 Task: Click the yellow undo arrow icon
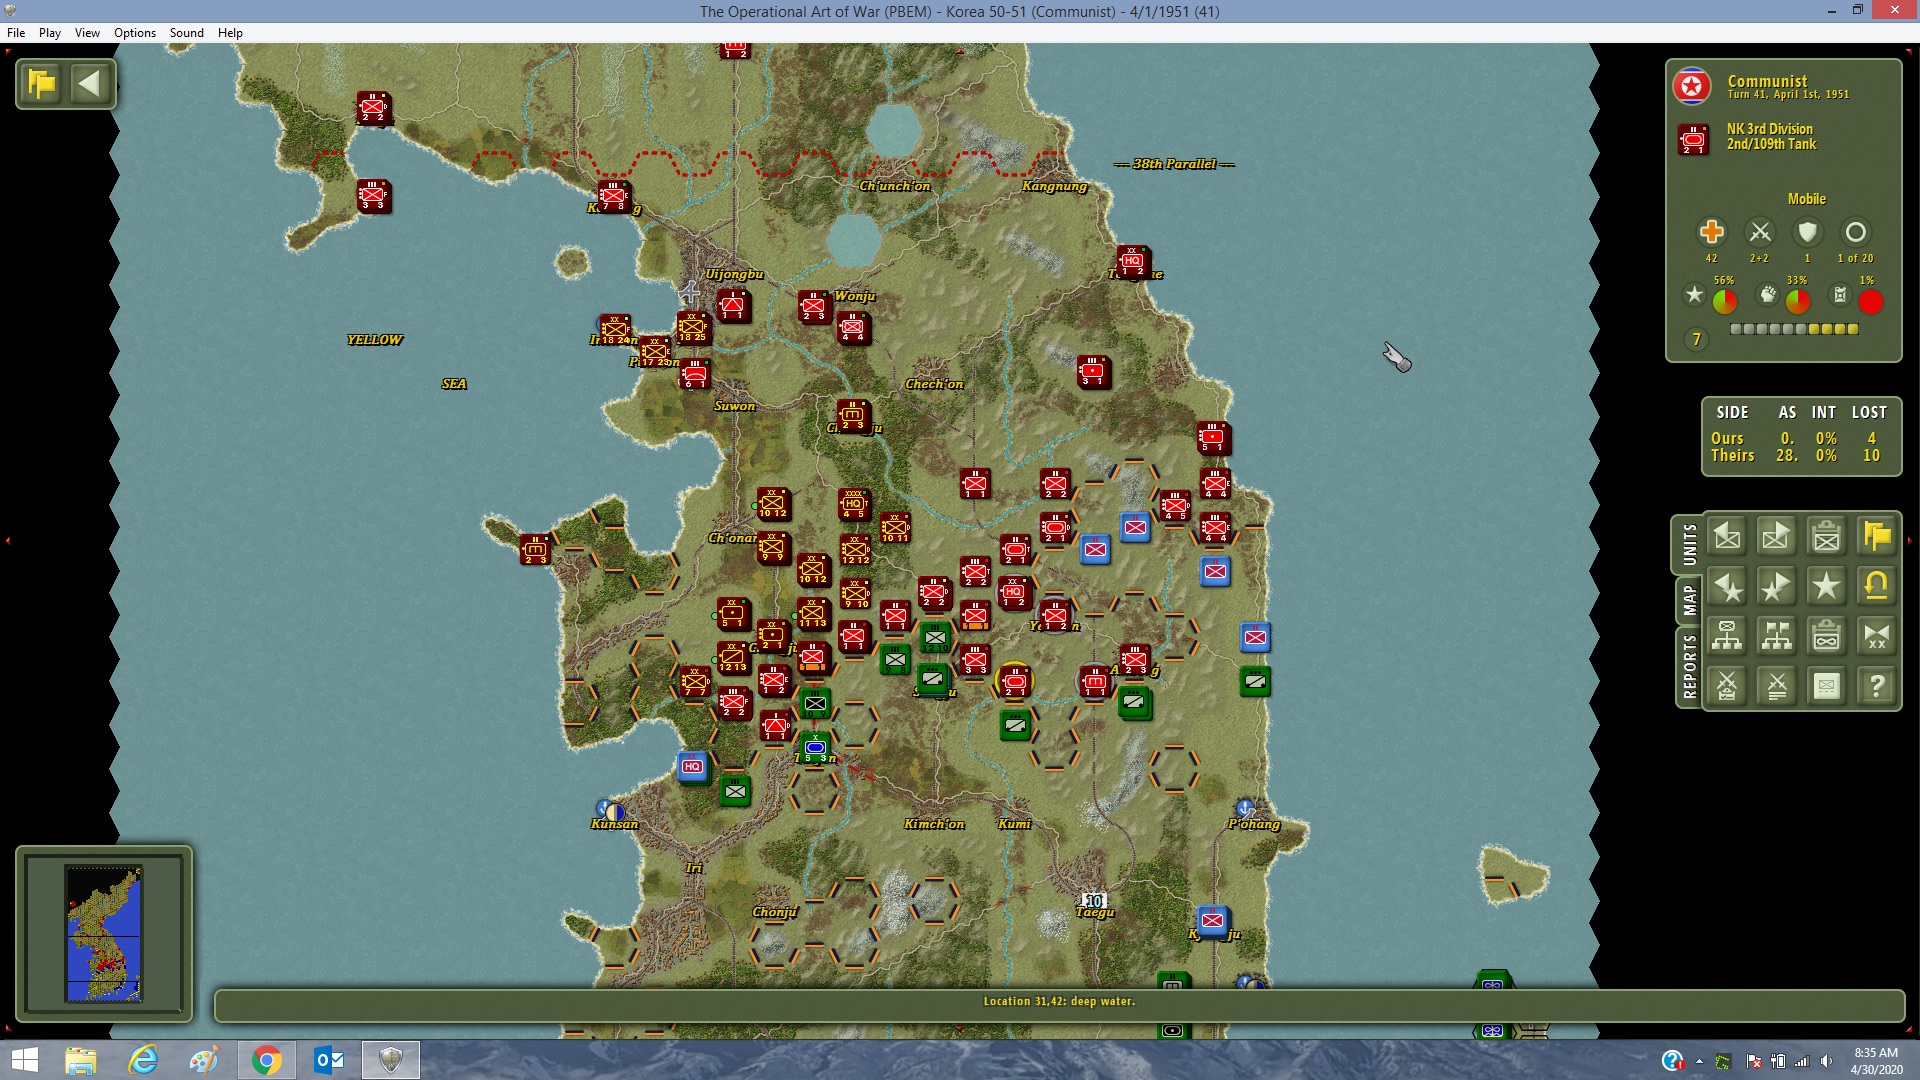click(1877, 587)
